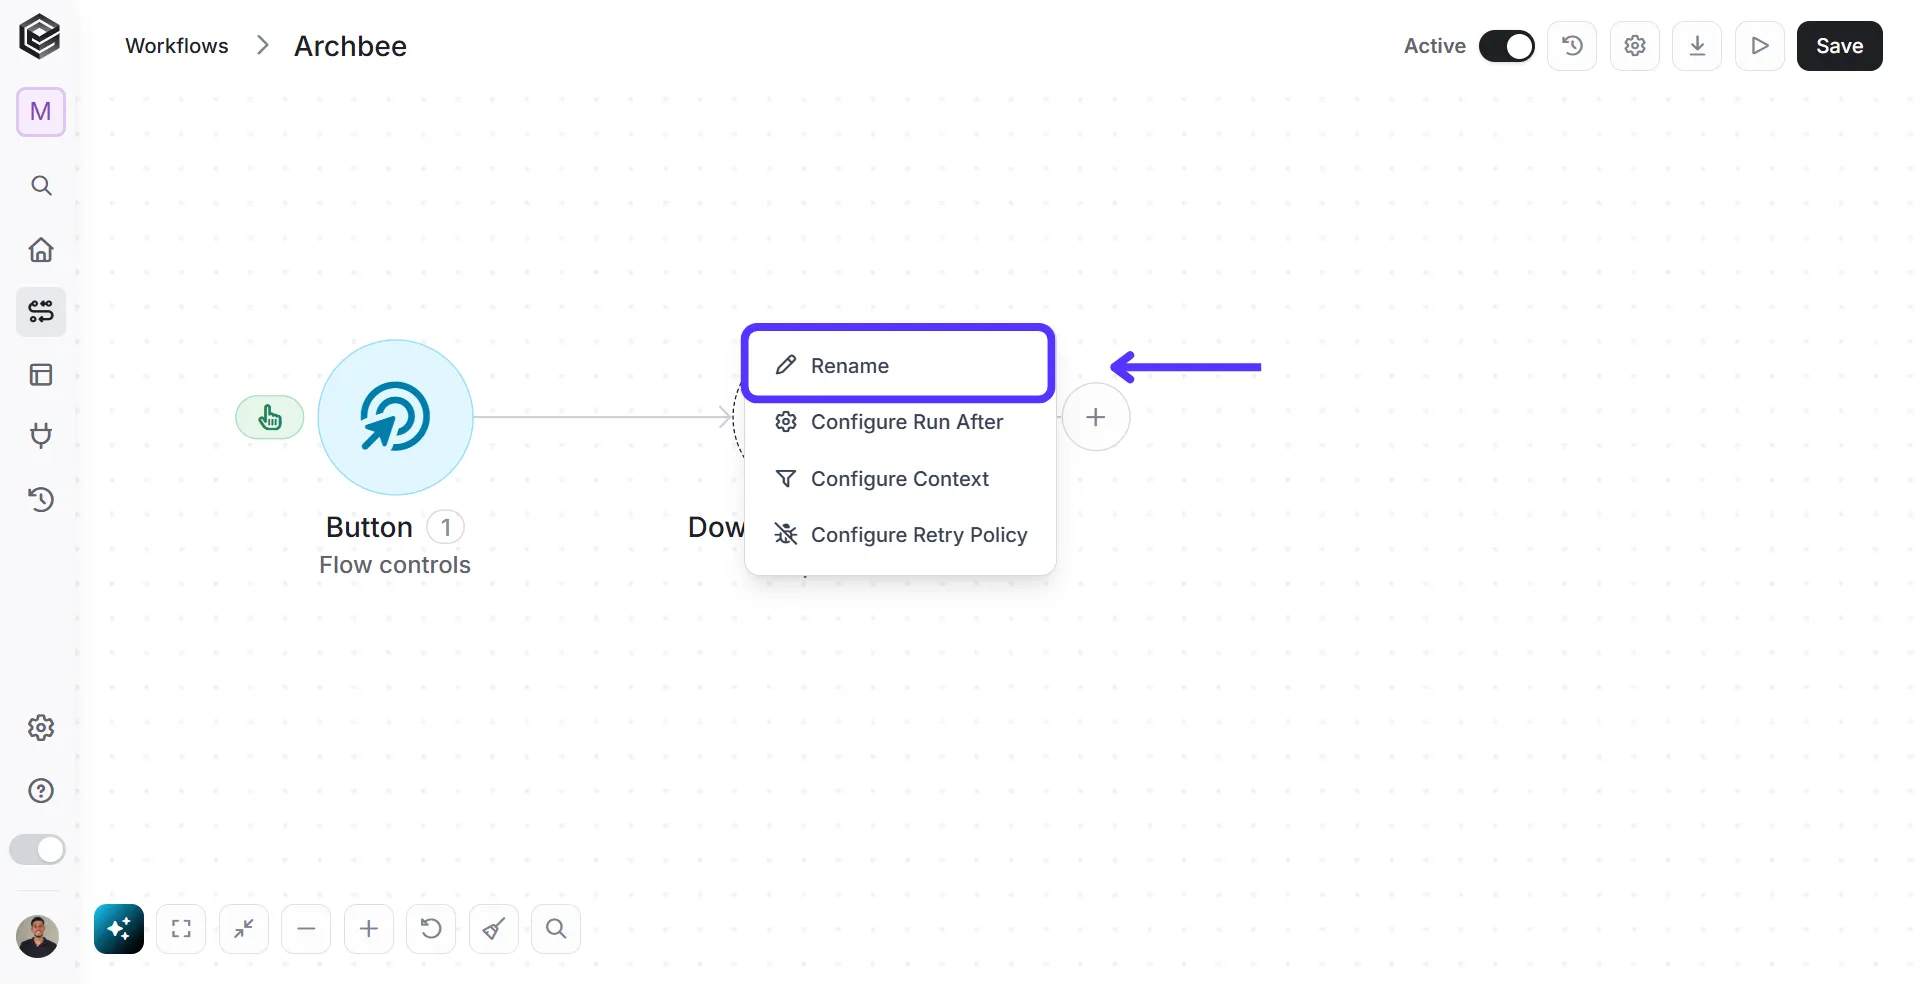Select the Button trigger node circle

(x=395, y=417)
